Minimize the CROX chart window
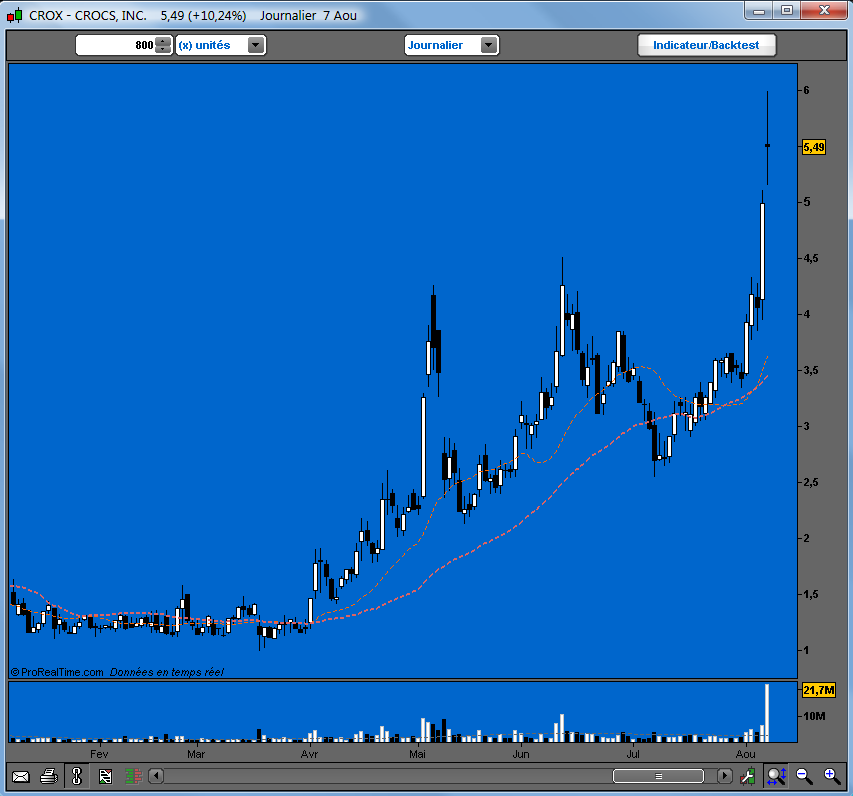This screenshot has width=853, height=796. coord(760,11)
